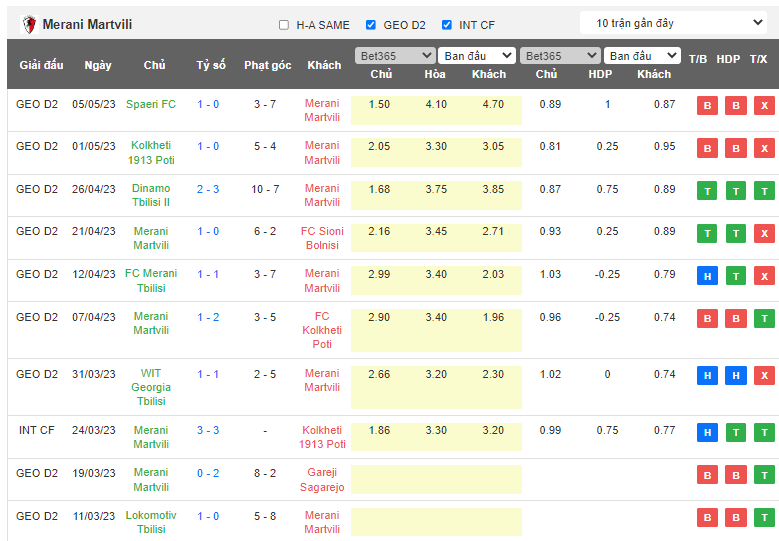The width and height of the screenshot is (779, 541).
Task: Uncheck the GEO D2 filter checkbox
Action: tap(371, 25)
